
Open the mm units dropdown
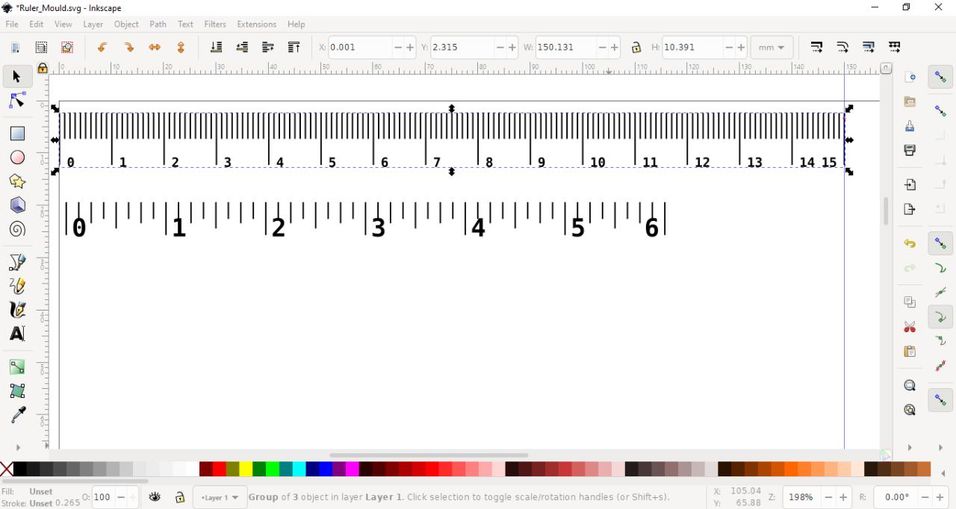771,47
